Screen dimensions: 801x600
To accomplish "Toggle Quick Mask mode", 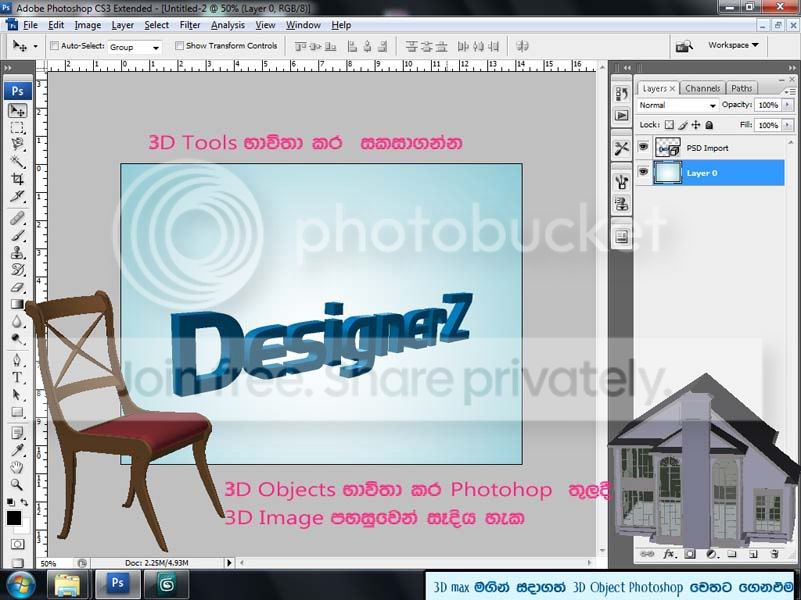I will 17,544.
